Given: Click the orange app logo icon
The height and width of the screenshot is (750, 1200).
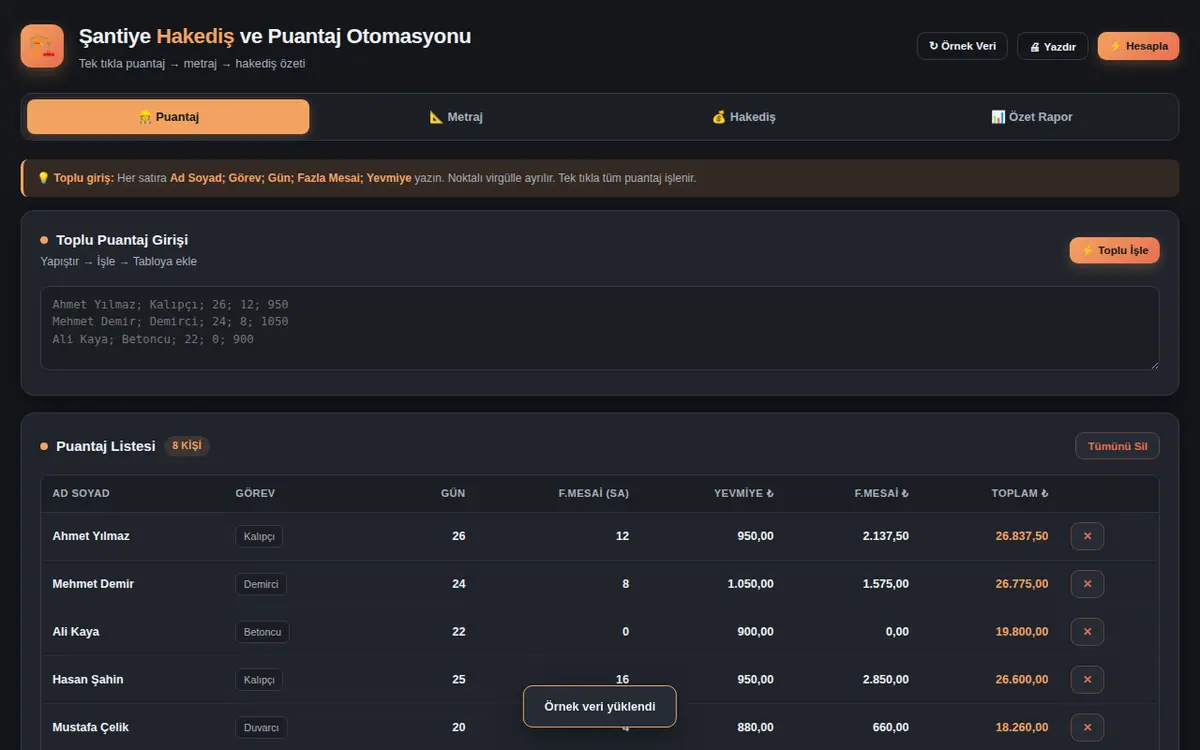Looking at the screenshot, I should [42, 46].
